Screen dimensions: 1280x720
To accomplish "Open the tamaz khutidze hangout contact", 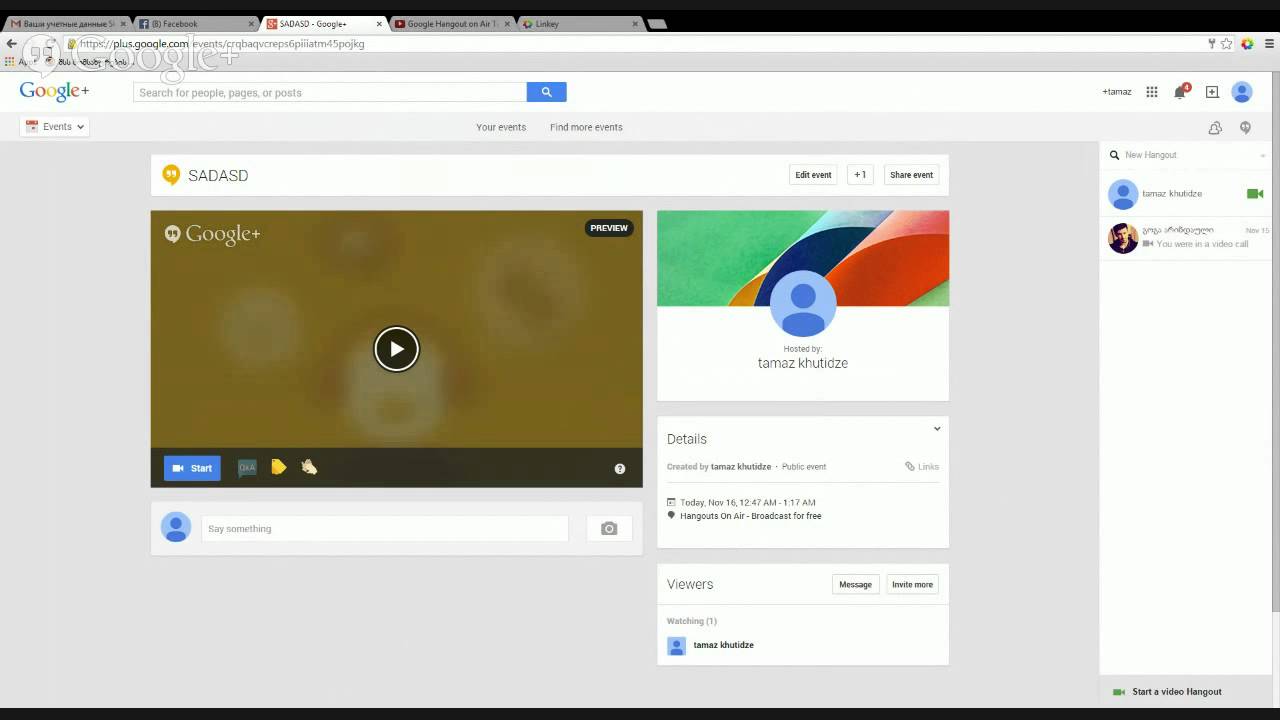I will coord(1186,194).
